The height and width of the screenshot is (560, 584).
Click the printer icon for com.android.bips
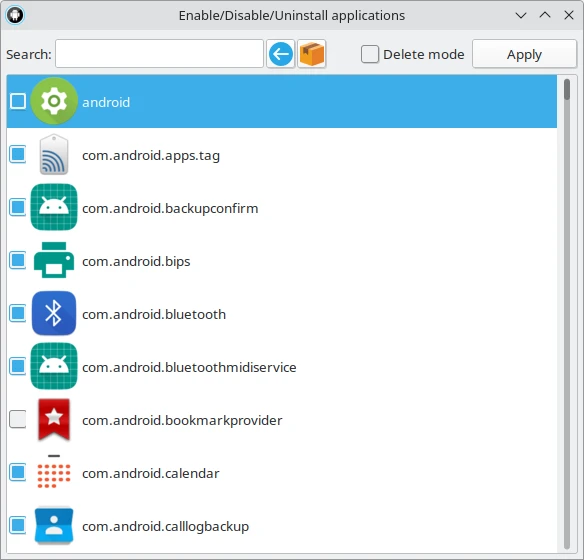click(x=54, y=260)
